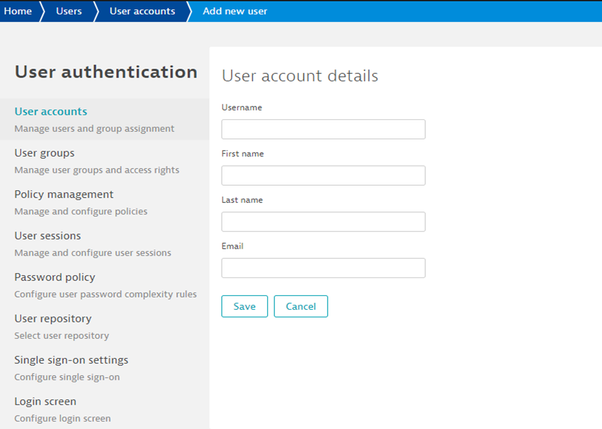Open the Policy management section
Screen dimensions: 602x429
coord(63,194)
